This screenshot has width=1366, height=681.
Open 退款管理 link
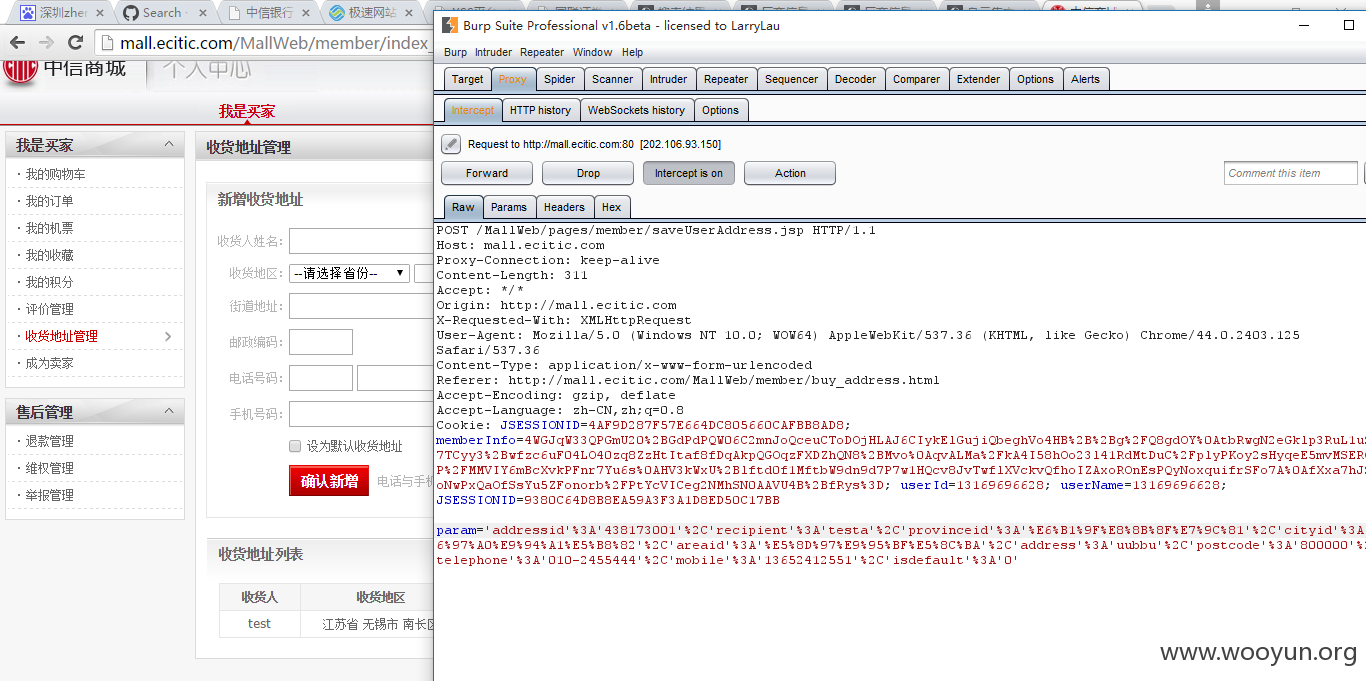point(49,441)
